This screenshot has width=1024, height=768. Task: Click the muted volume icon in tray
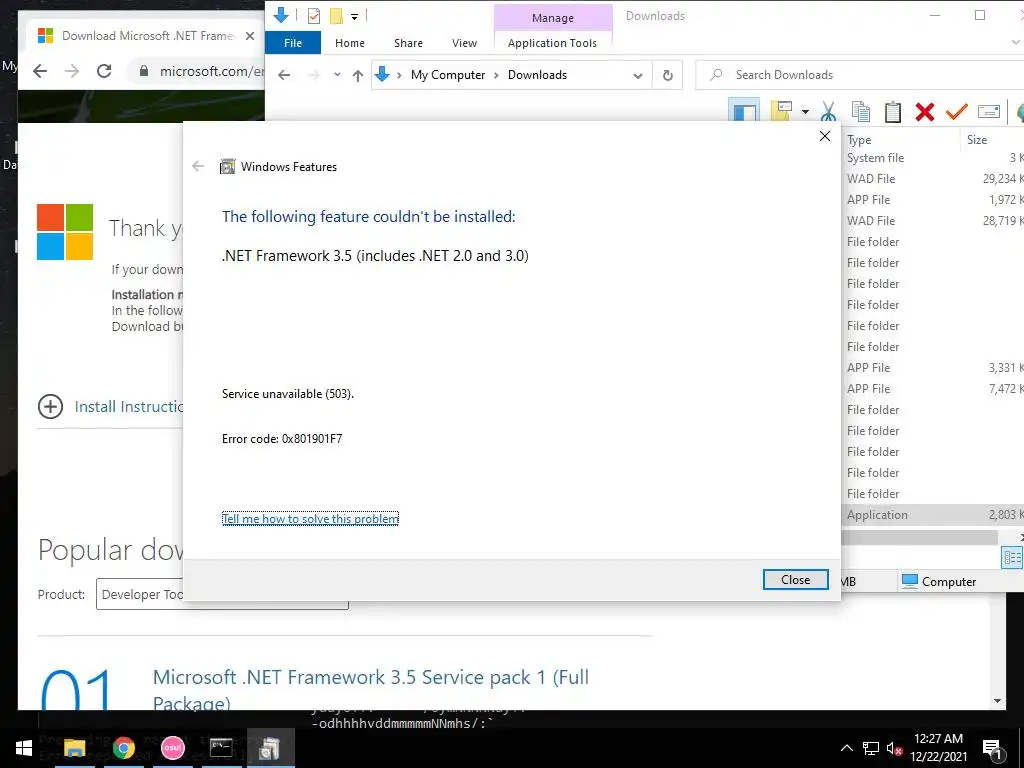(894, 748)
